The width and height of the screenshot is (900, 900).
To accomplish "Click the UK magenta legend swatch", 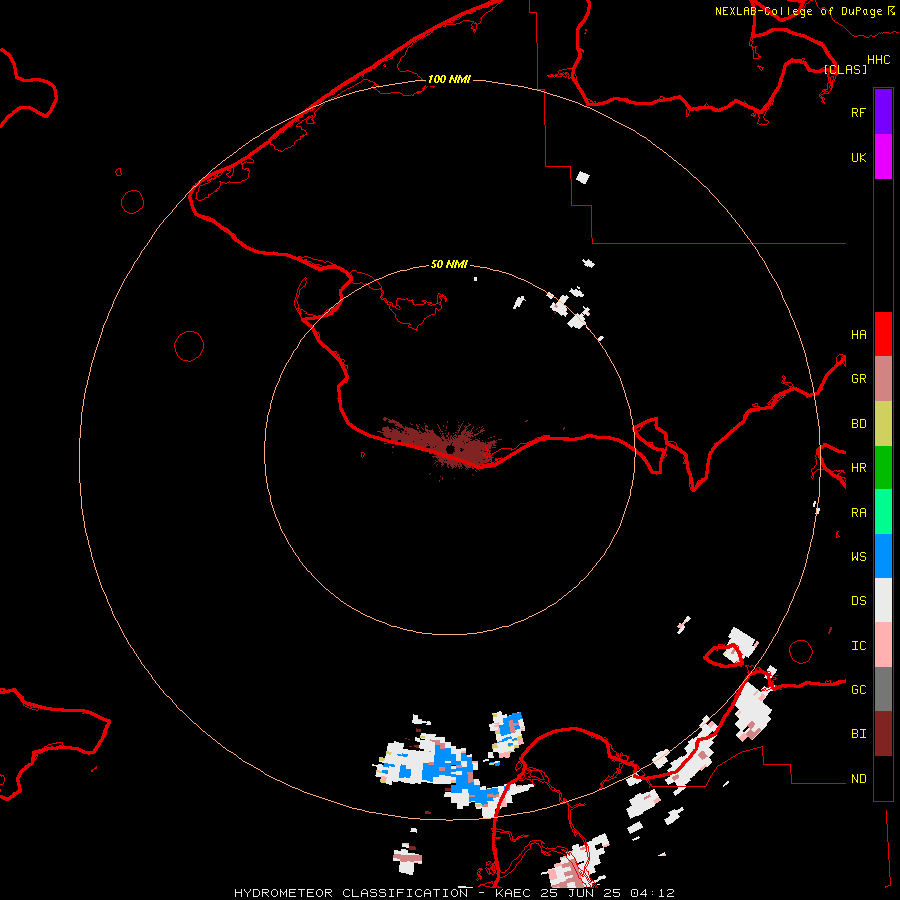I will pyautogui.click(x=883, y=157).
